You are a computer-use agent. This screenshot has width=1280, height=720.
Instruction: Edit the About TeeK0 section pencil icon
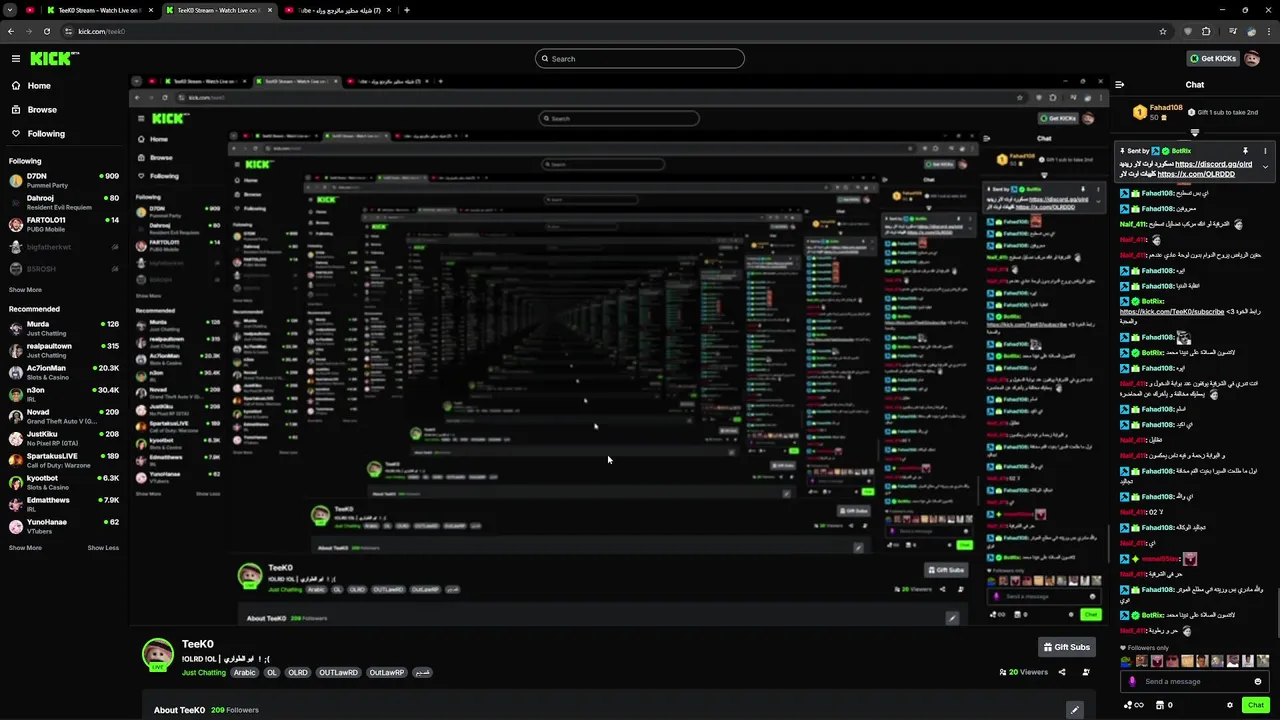(1075, 710)
